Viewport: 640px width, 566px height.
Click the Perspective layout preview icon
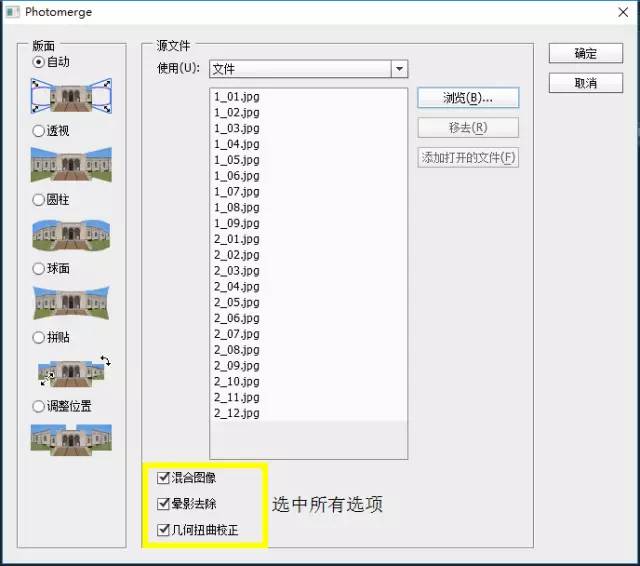point(71,164)
